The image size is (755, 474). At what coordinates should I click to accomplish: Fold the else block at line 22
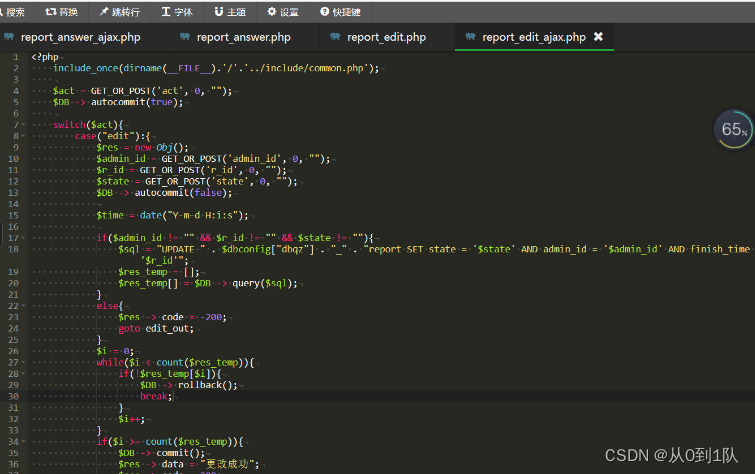[23, 306]
